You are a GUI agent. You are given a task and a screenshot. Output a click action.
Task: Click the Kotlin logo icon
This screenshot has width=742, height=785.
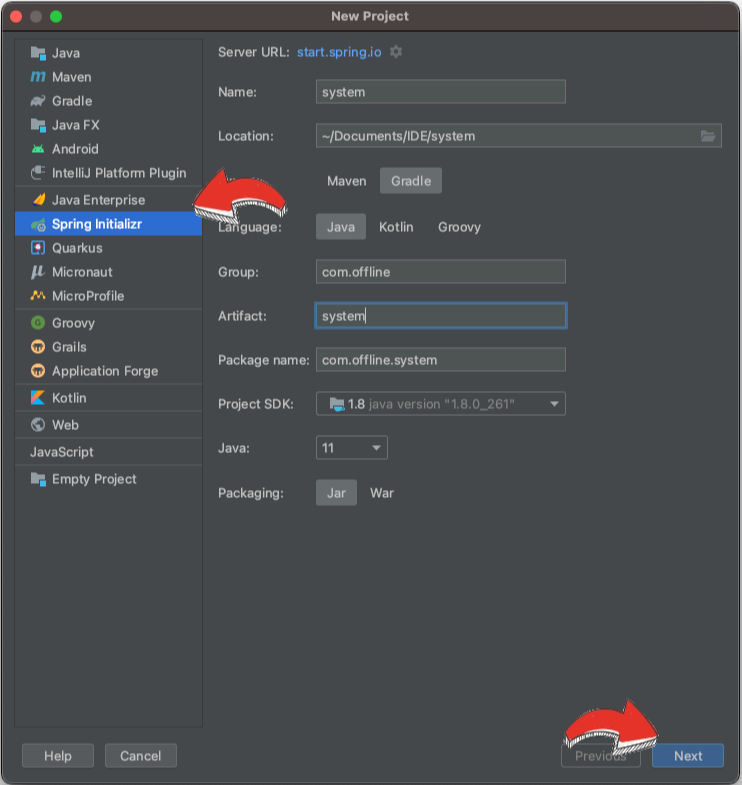38,398
